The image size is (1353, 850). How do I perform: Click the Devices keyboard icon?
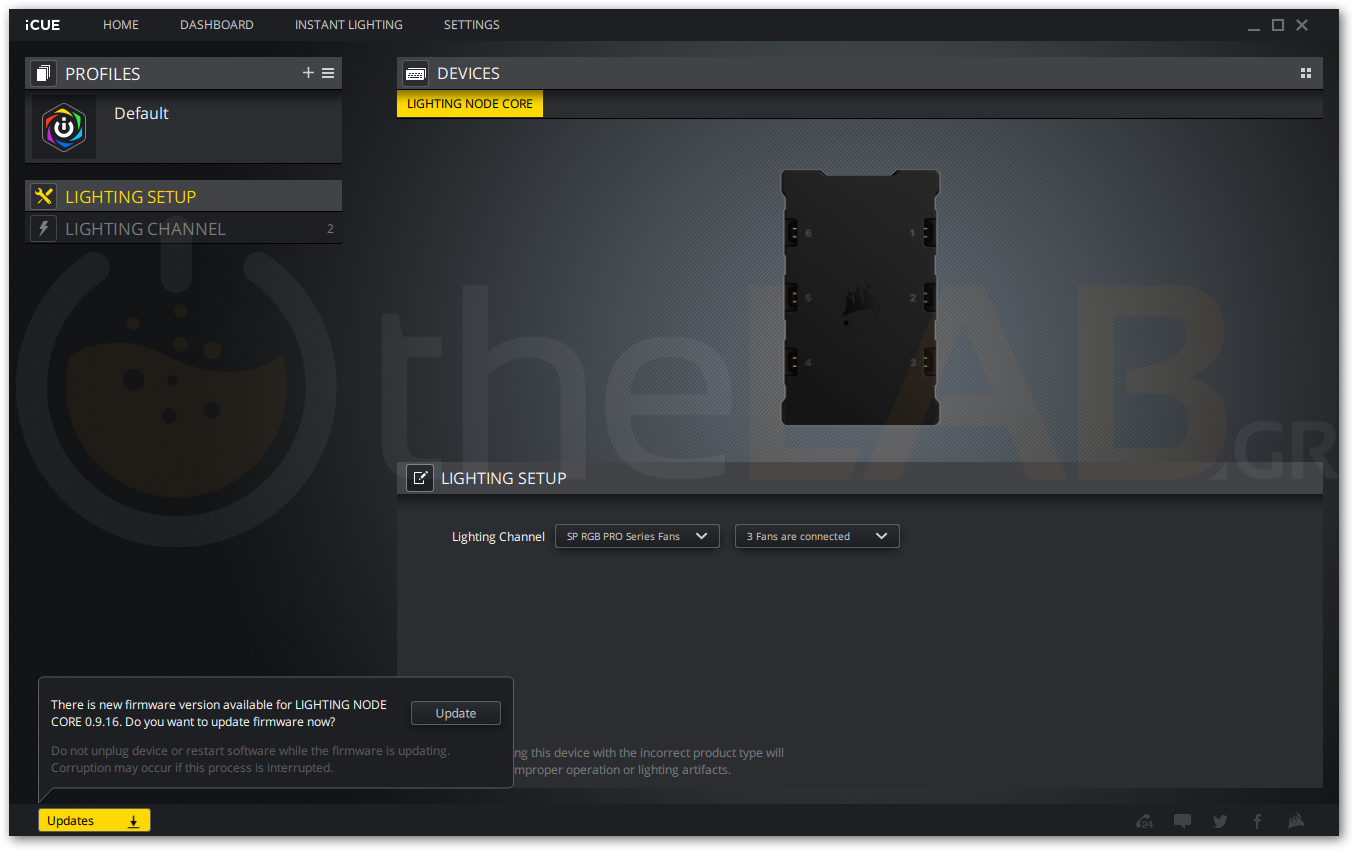click(415, 73)
